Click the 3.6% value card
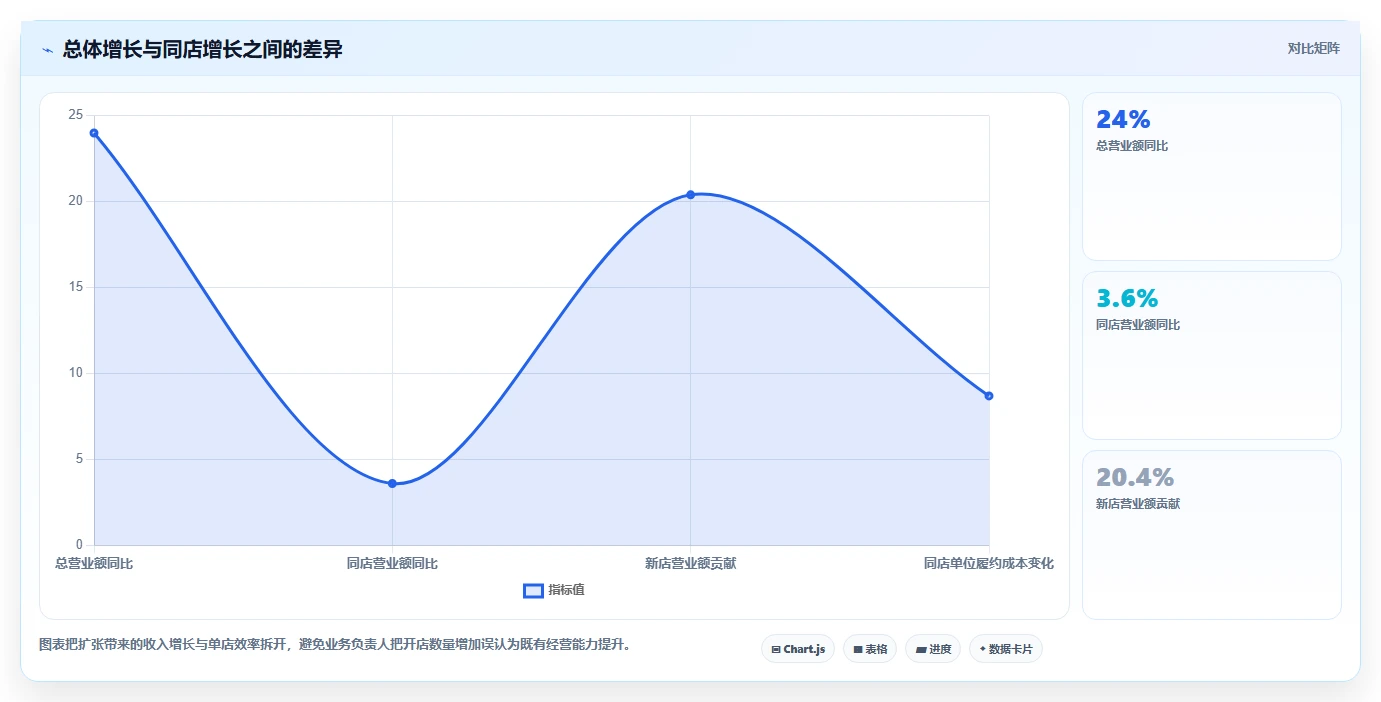This screenshot has width=1381, height=702. pos(1211,355)
